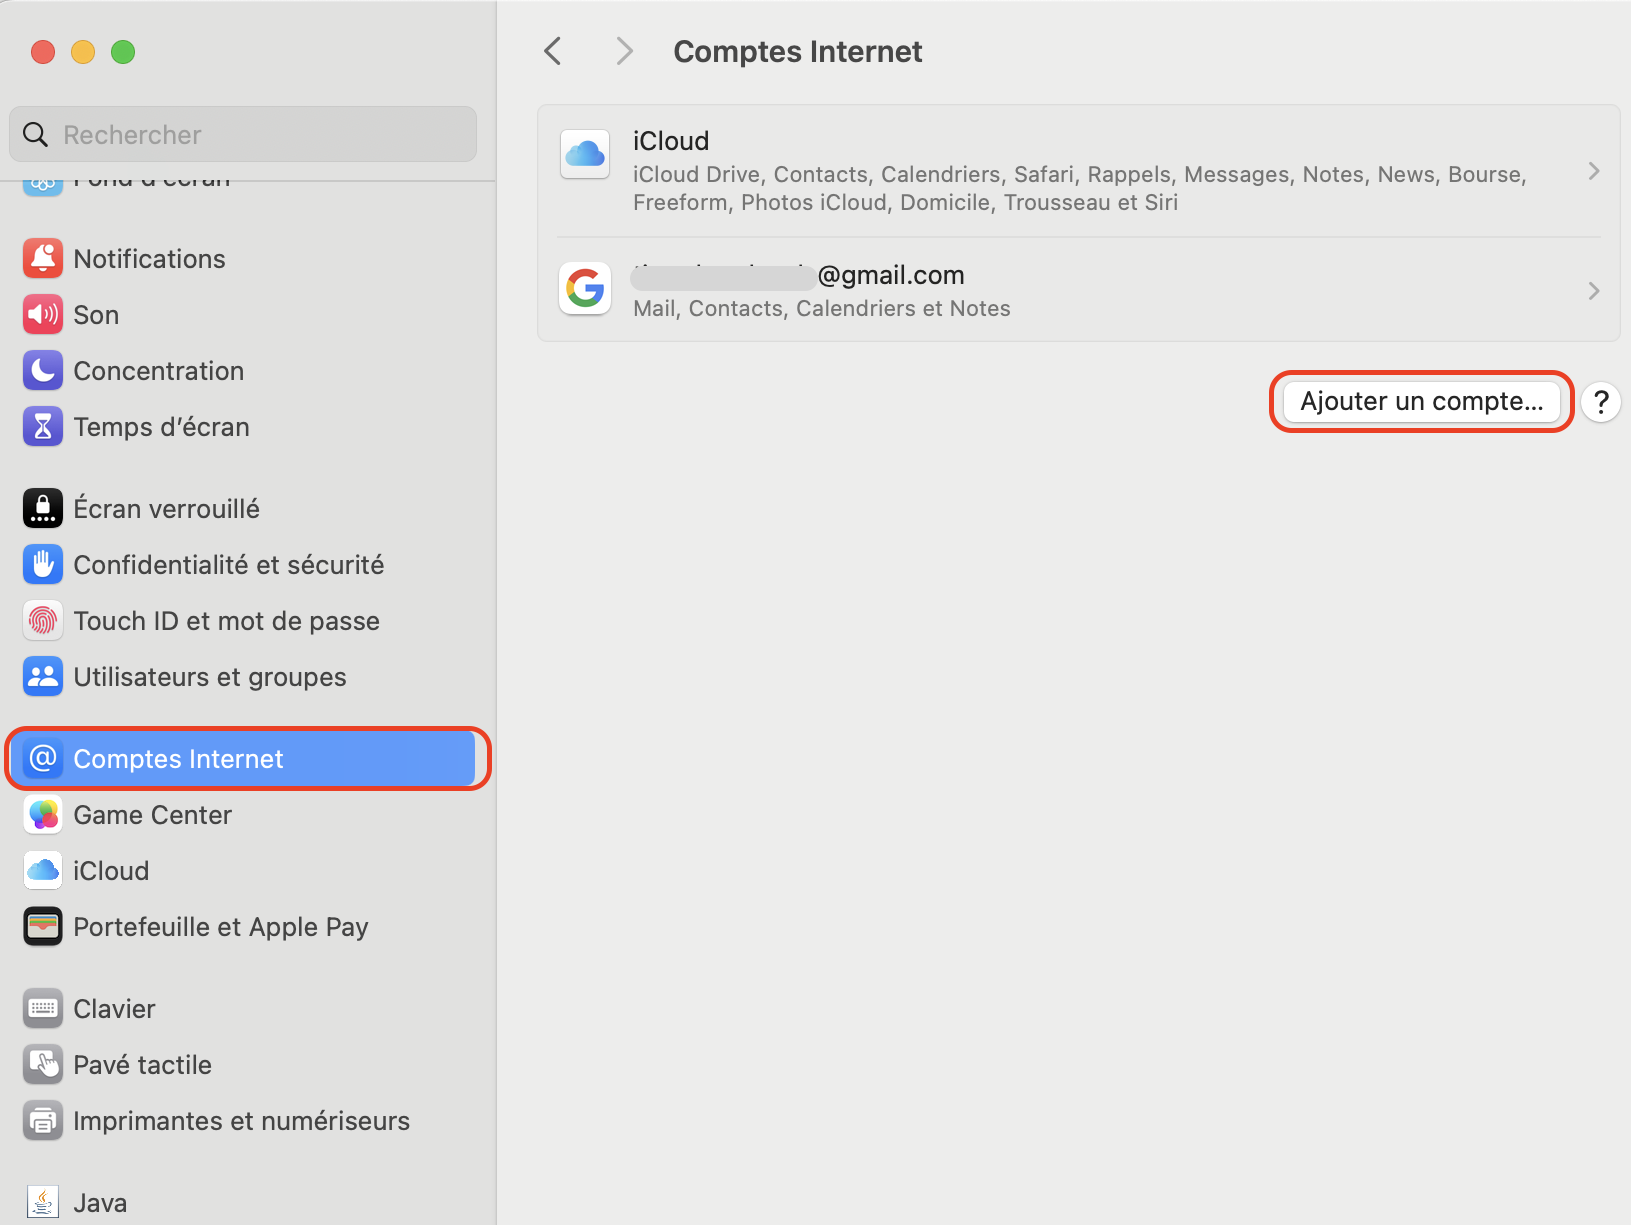Click the search magnifying glass icon
Viewport: 1631px width, 1225px height.
35,134
